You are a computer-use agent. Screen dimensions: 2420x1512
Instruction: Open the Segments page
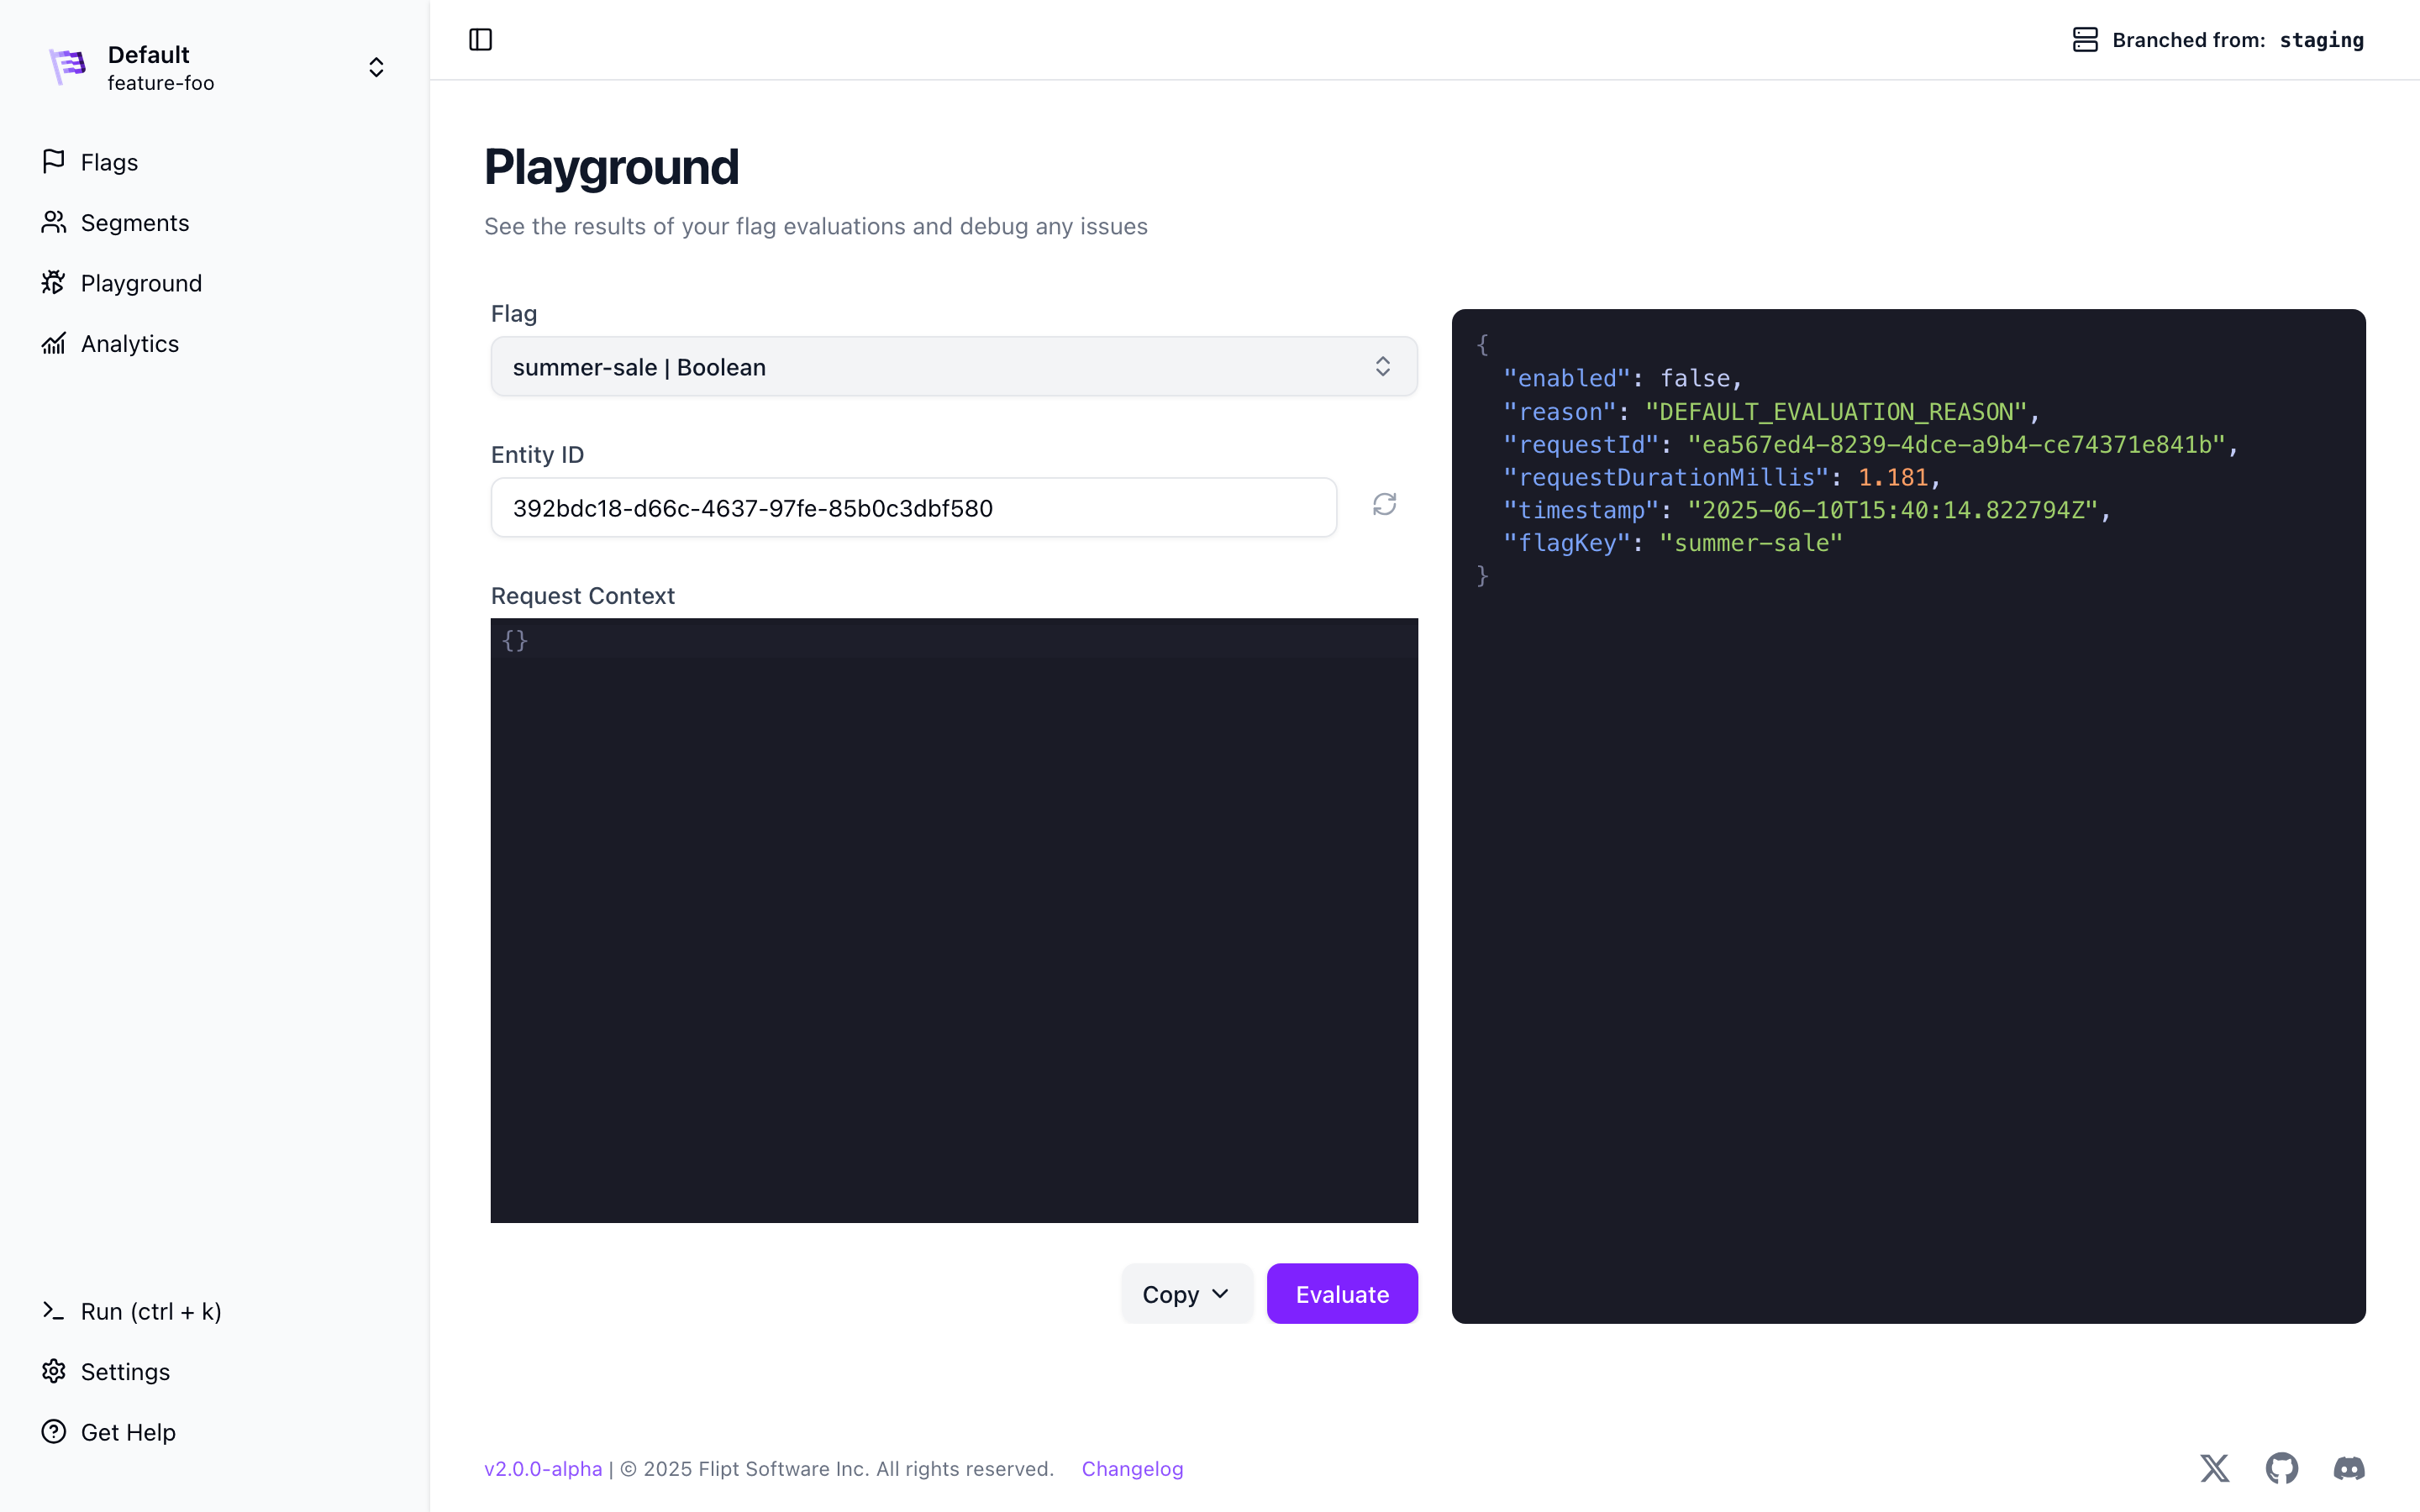(x=134, y=223)
